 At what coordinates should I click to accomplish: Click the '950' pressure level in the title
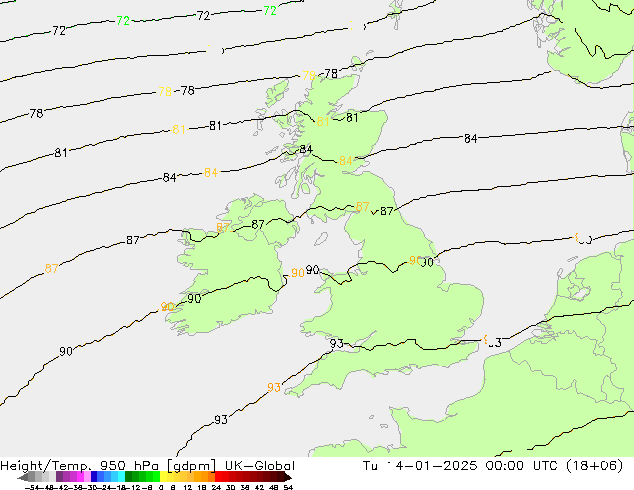pyautogui.click(x=111, y=466)
